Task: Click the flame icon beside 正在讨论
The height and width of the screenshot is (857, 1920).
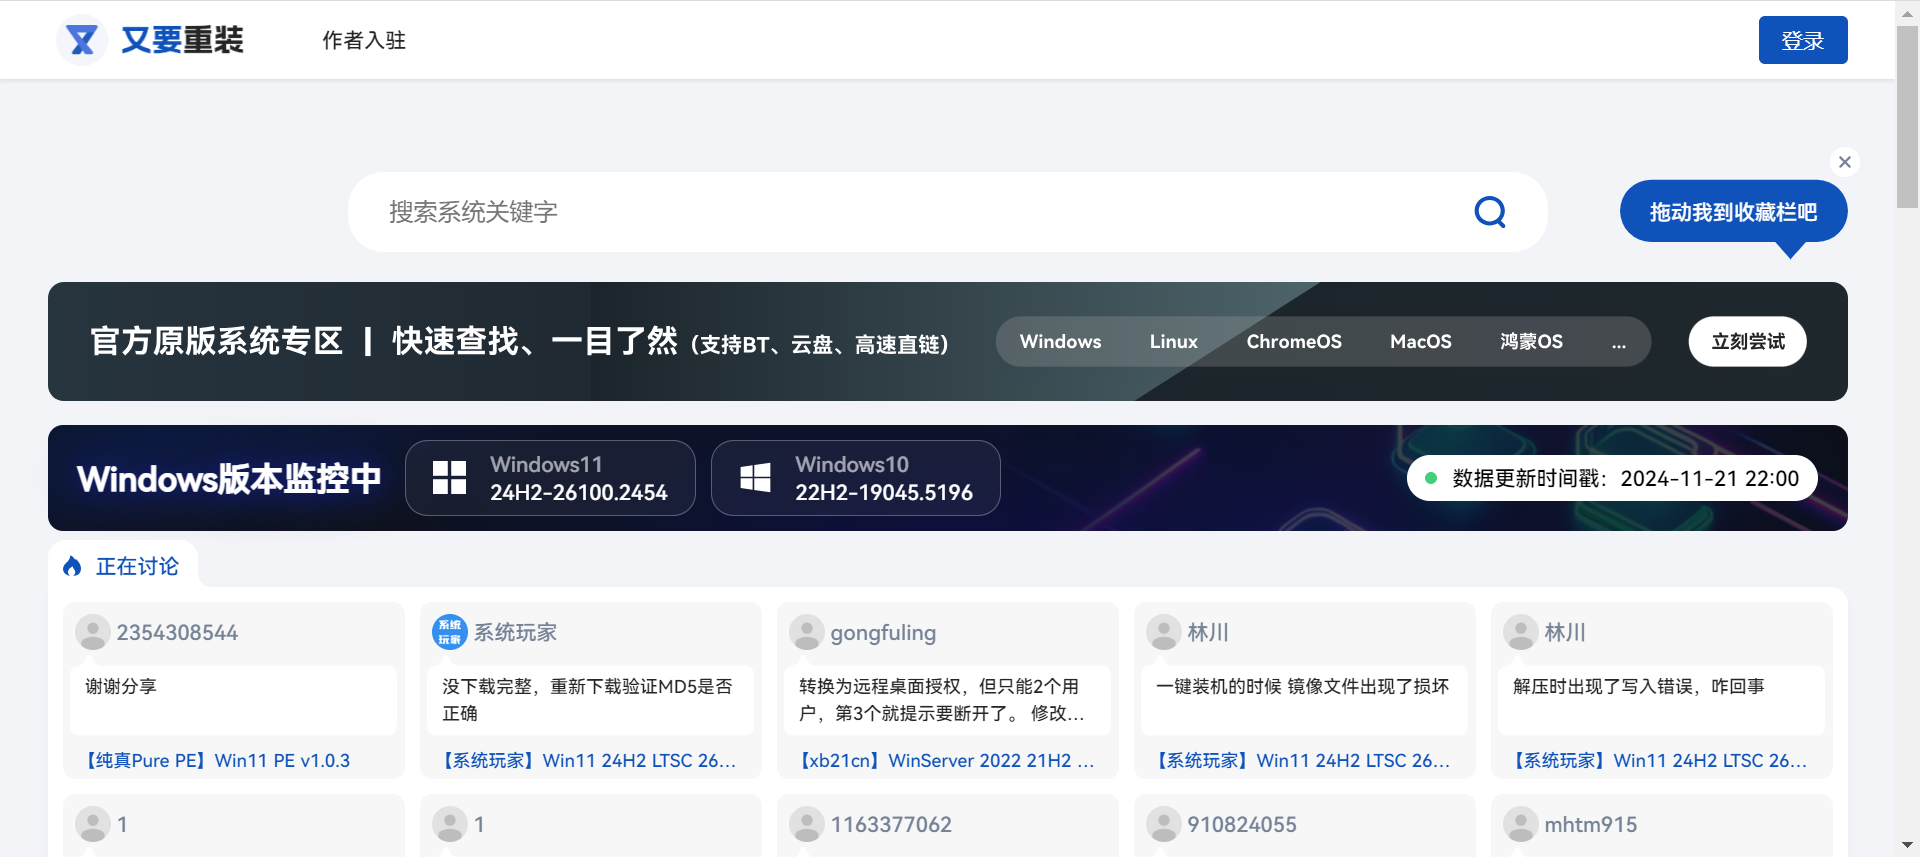Action: (72, 567)
